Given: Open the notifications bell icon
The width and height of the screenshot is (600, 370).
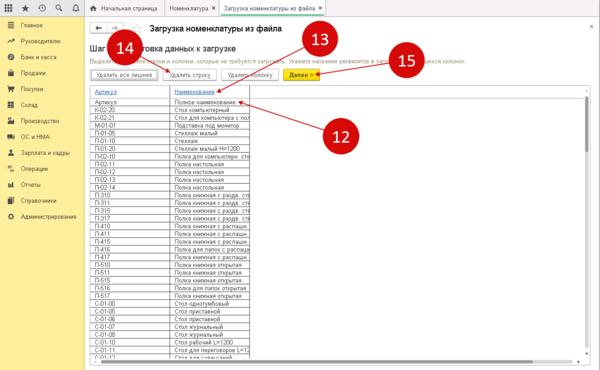Looking at the screenshot, I should pos(76,8).
